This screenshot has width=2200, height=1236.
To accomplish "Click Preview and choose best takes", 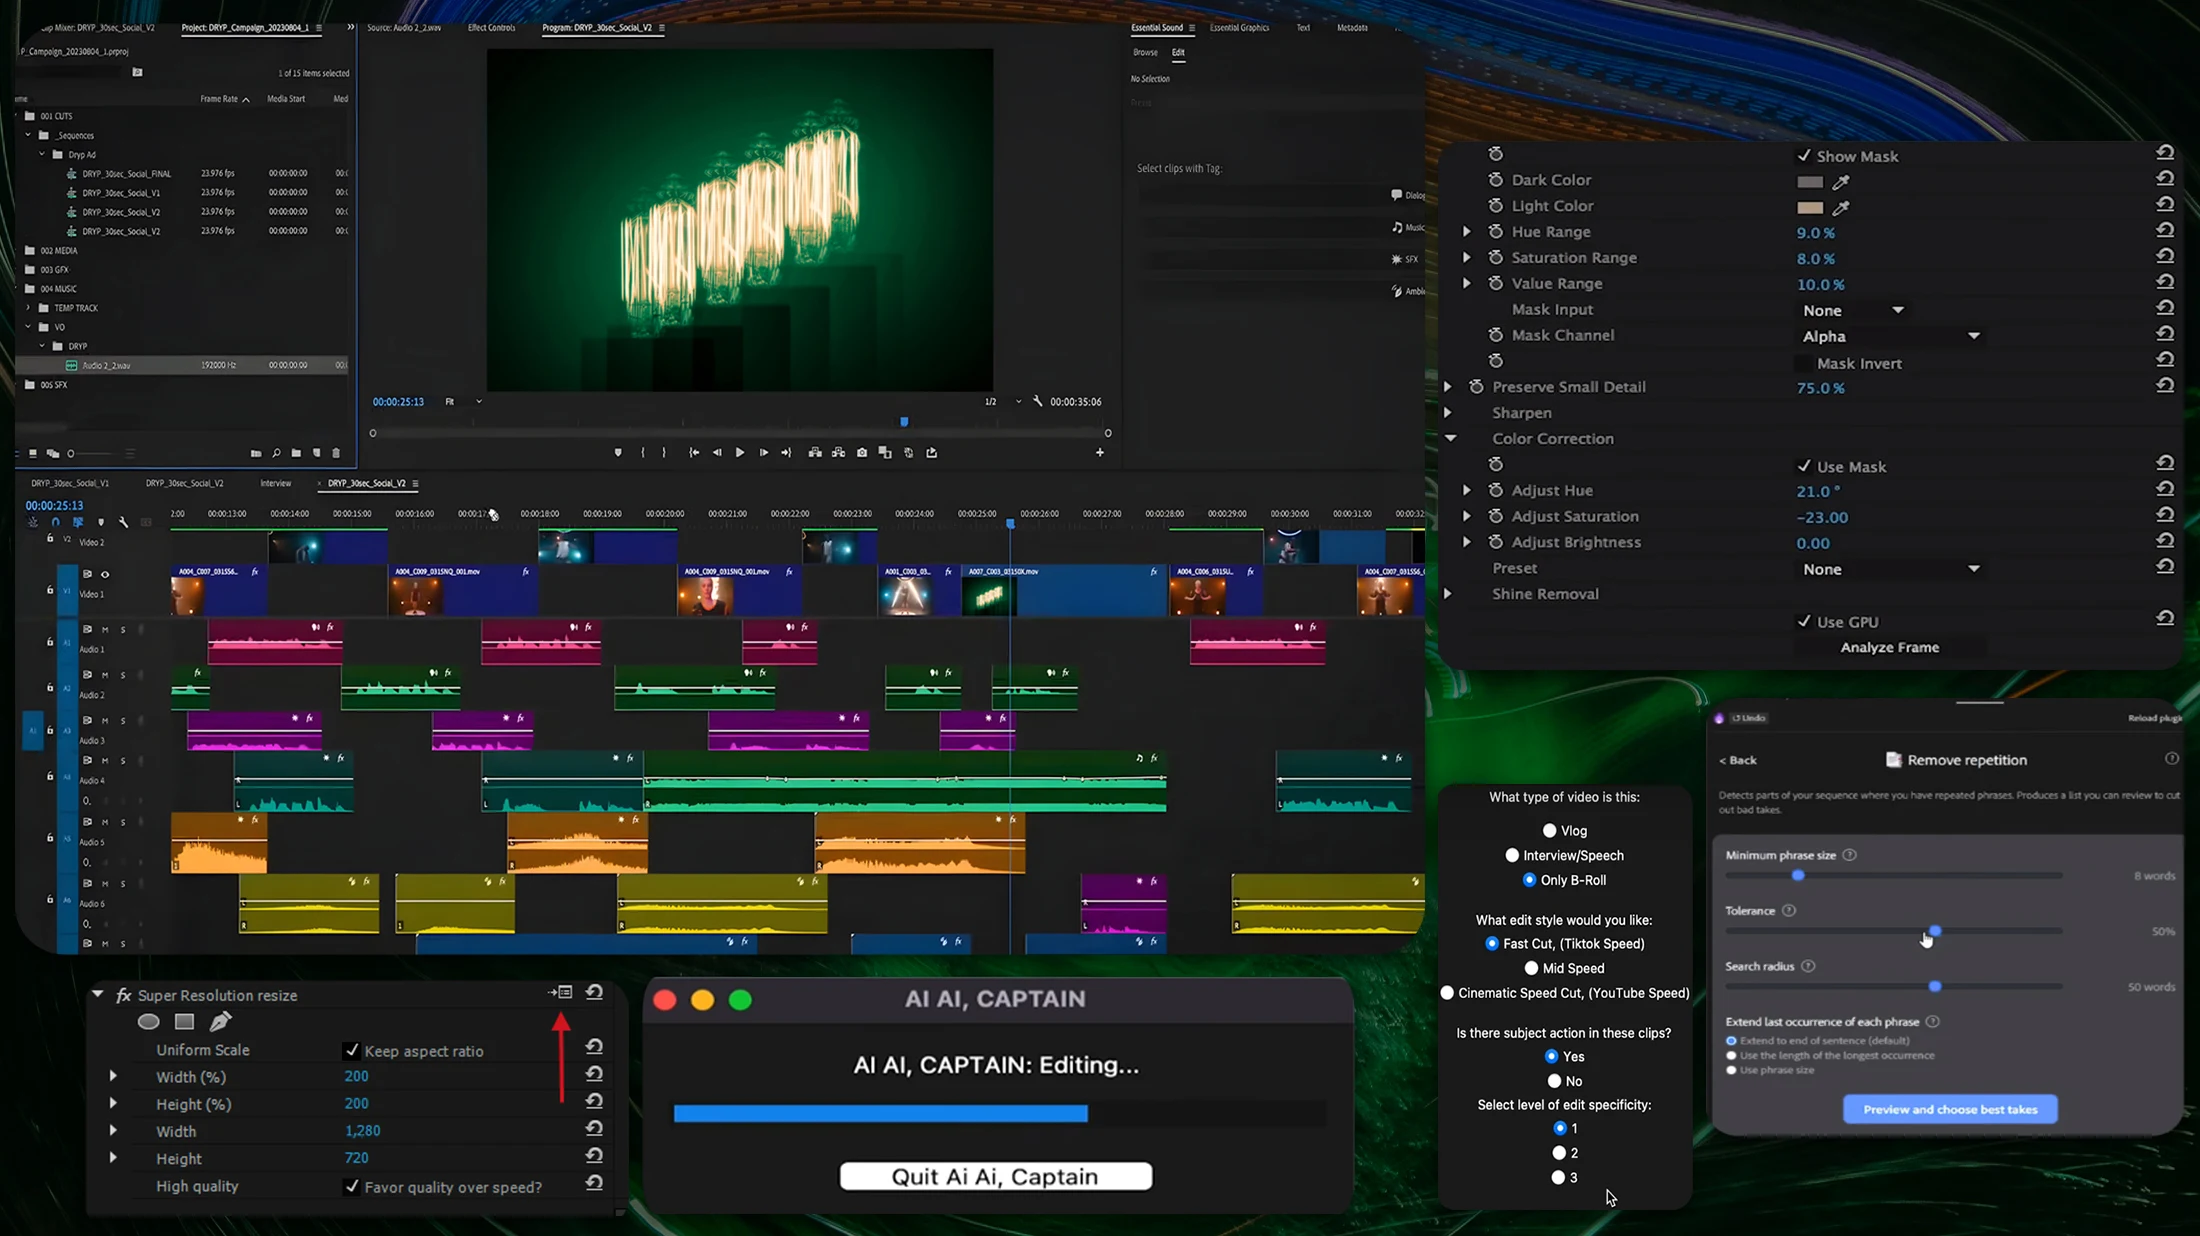I will 1949,1109.
